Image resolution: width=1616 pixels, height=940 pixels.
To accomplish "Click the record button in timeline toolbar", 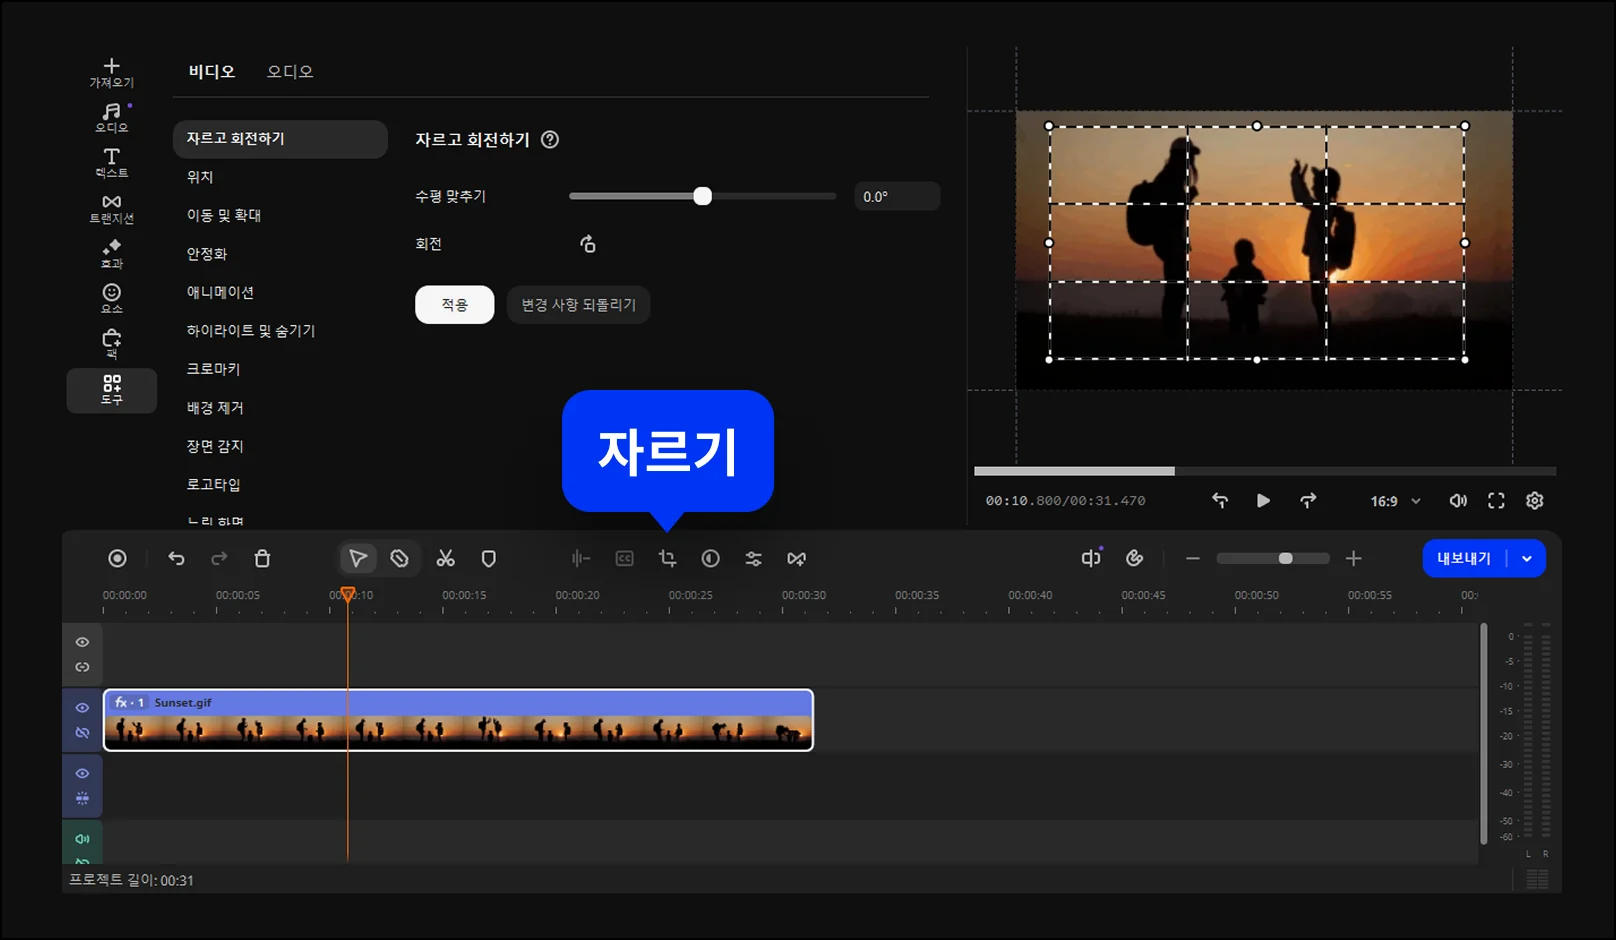I will click(117, 559).
